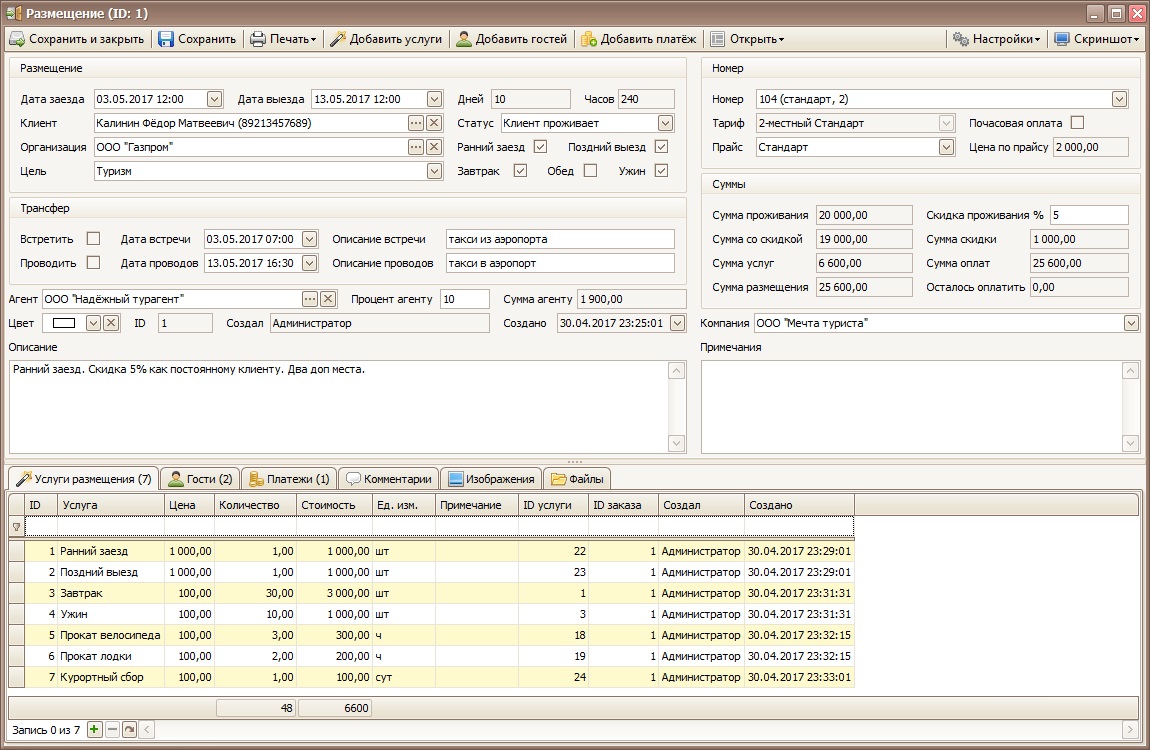Expand the Цель purpose dropdown

pos(434,171)
